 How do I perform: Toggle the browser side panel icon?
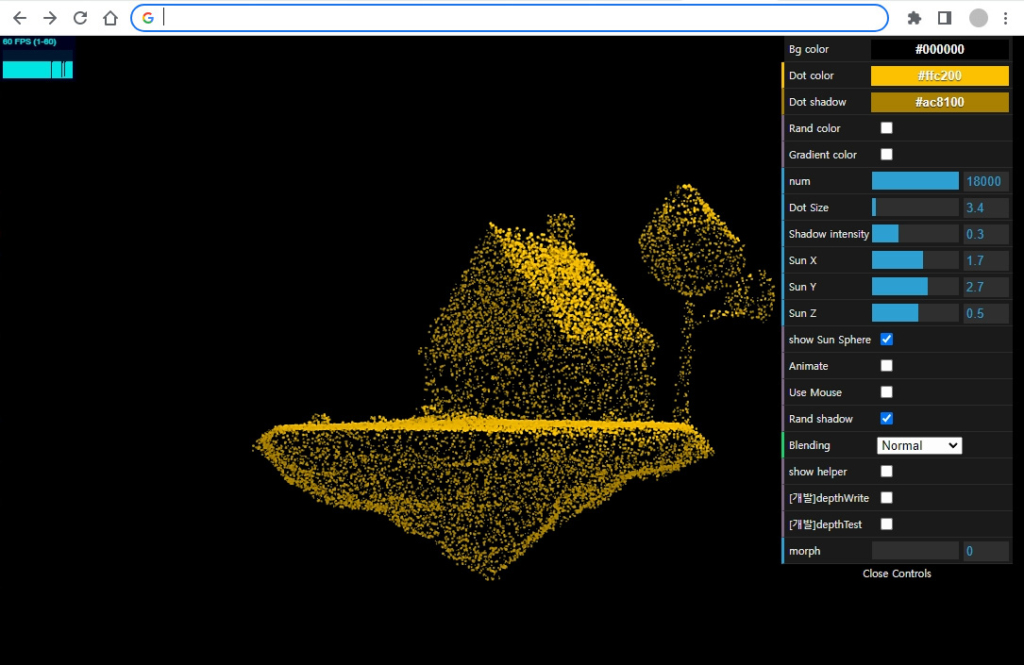[x=944, y=18]
